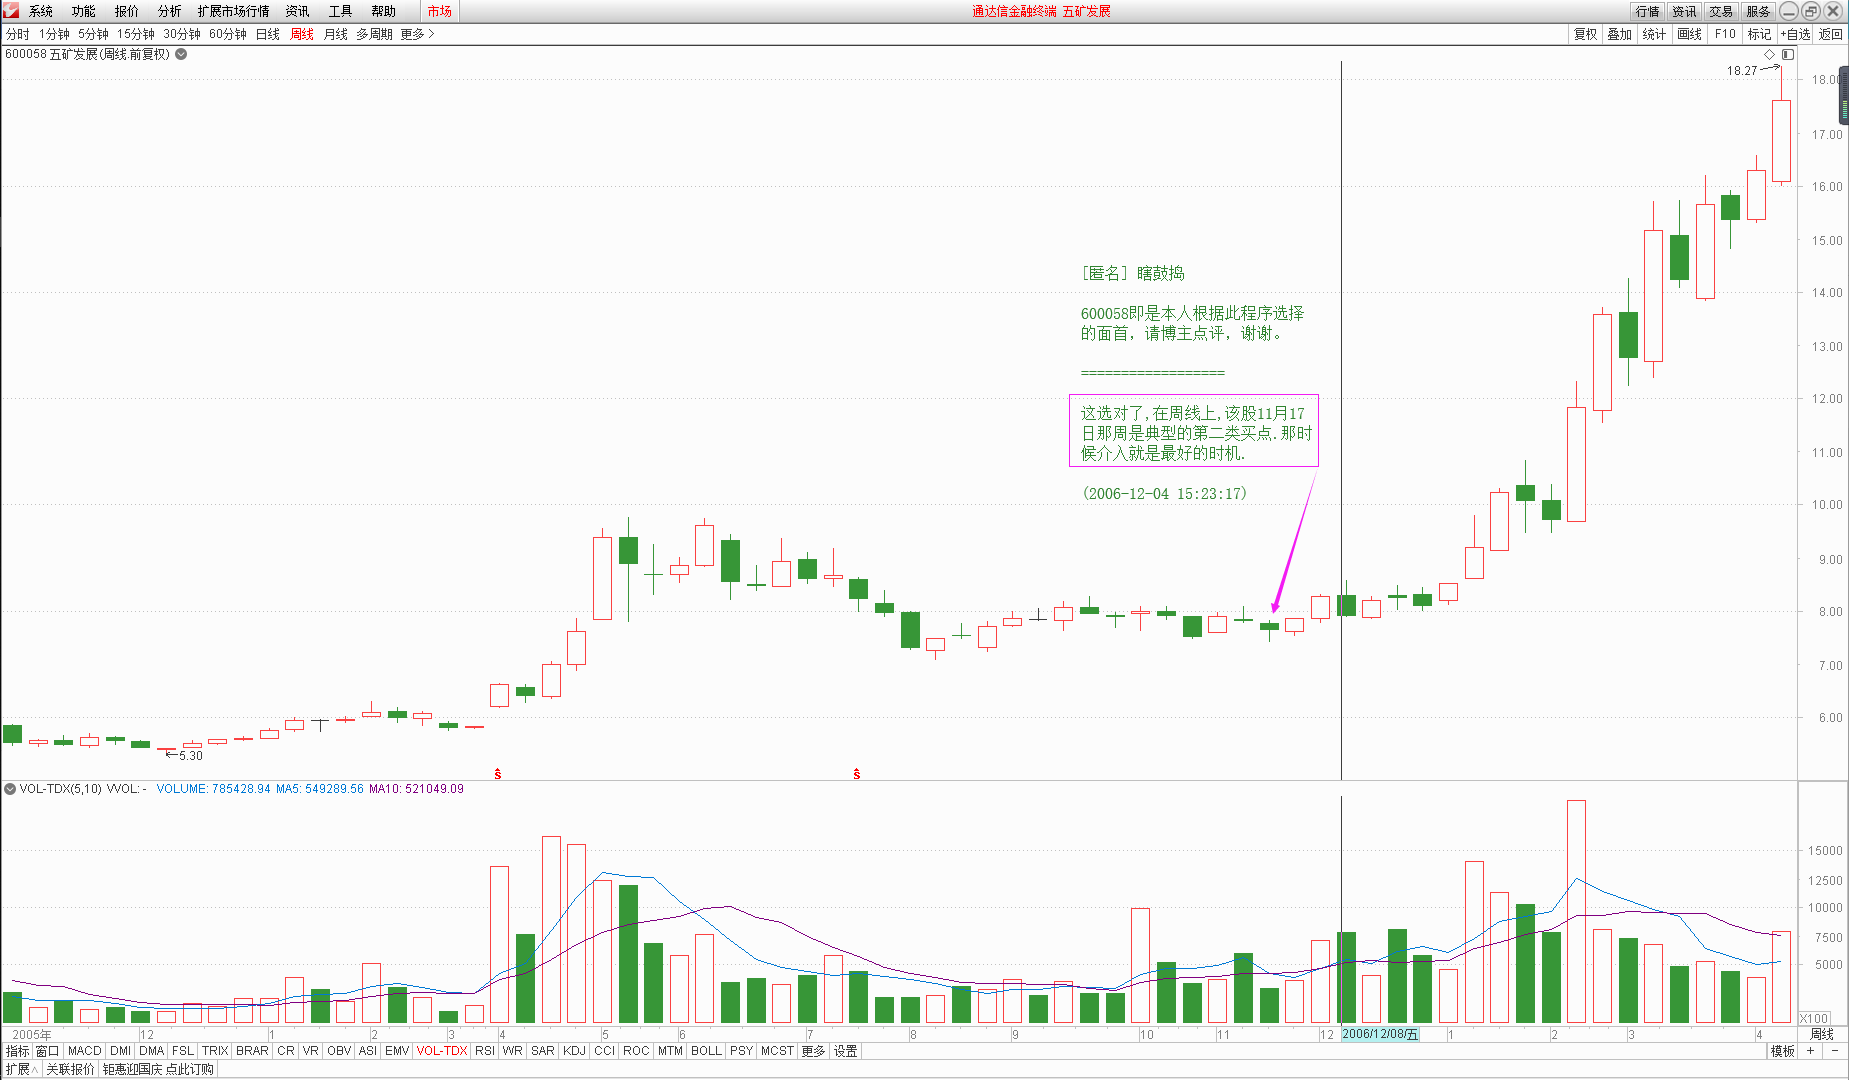The width and height of the screenshot is (1849, 1080).
Task: Click the first red S marker under chart
Action: [x=498, y=774]
